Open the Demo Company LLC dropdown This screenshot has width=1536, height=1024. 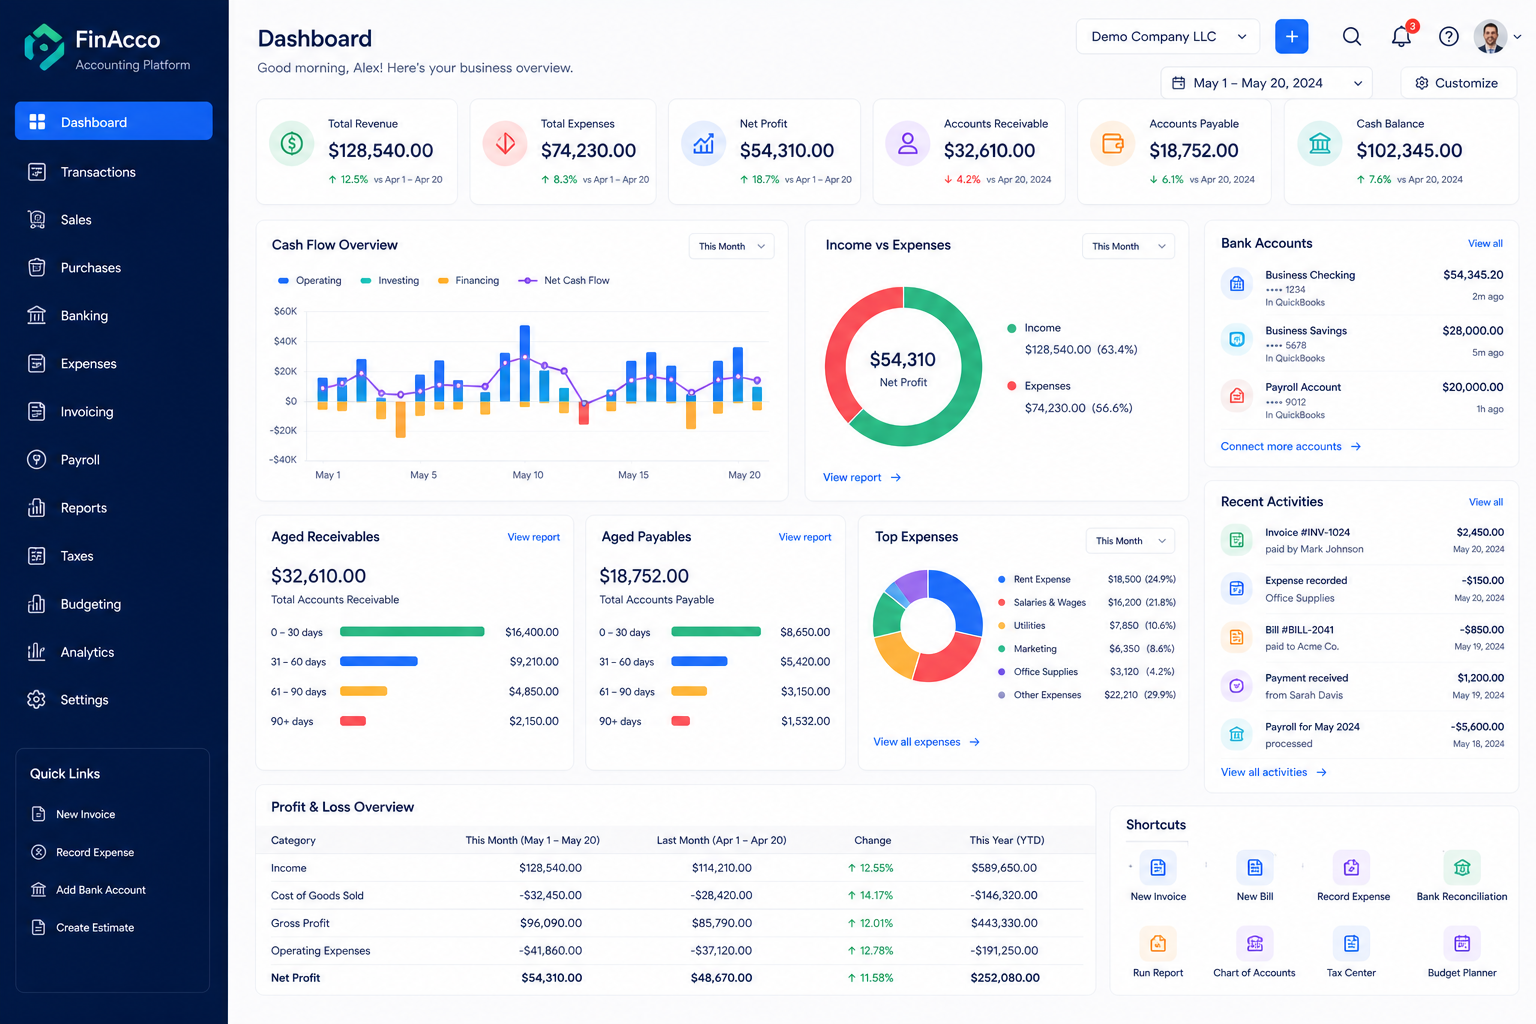click(x=1168, y=36)
